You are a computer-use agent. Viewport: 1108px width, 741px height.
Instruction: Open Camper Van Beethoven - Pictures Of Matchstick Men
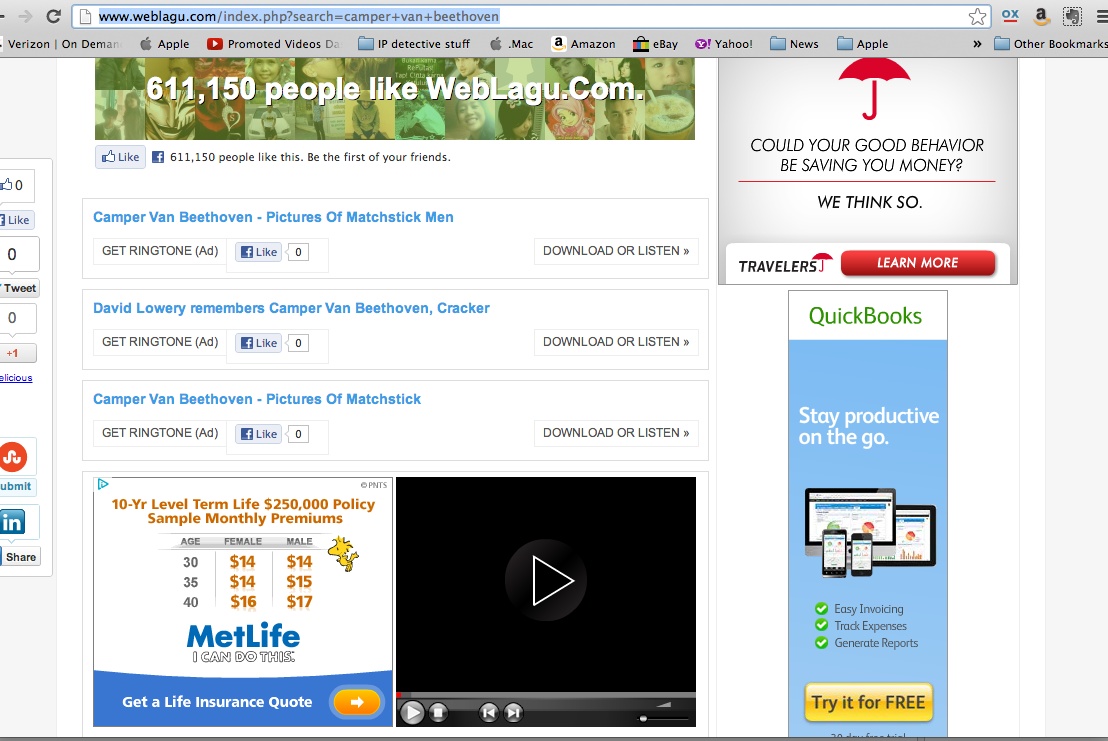pos(273,217)
